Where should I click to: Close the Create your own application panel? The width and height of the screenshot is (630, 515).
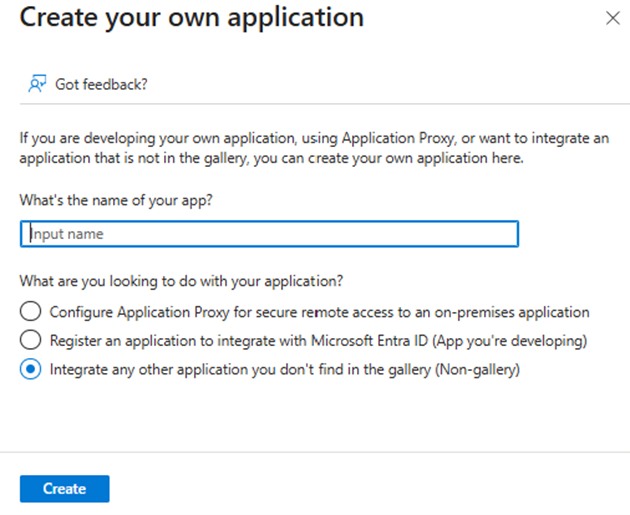[x=612, y=18]
